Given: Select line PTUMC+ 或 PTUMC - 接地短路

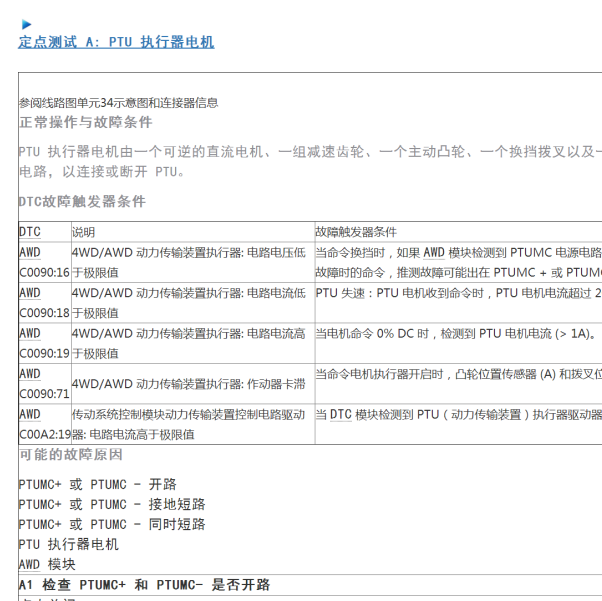Looking at the screenshot, I should coord(112,504).
